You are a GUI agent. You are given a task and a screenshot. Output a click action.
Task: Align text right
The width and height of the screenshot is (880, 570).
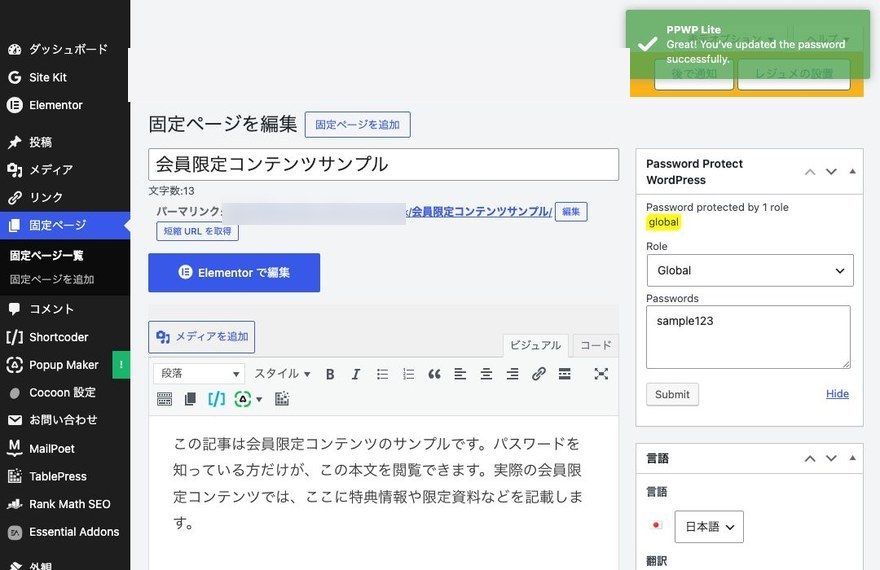coord(512,374)
